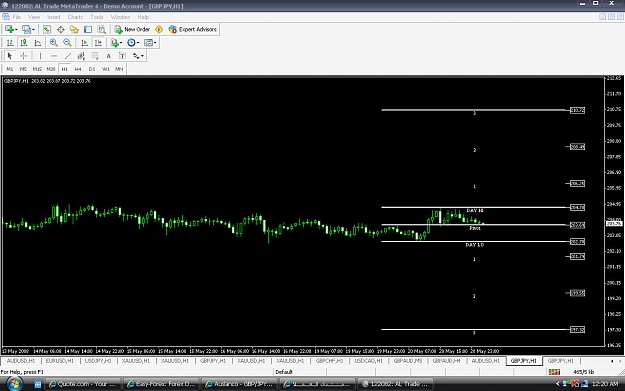Switch to M1 timeframe
The width and height of the screenshot is (625, 391).
click(x=10, y=69)
